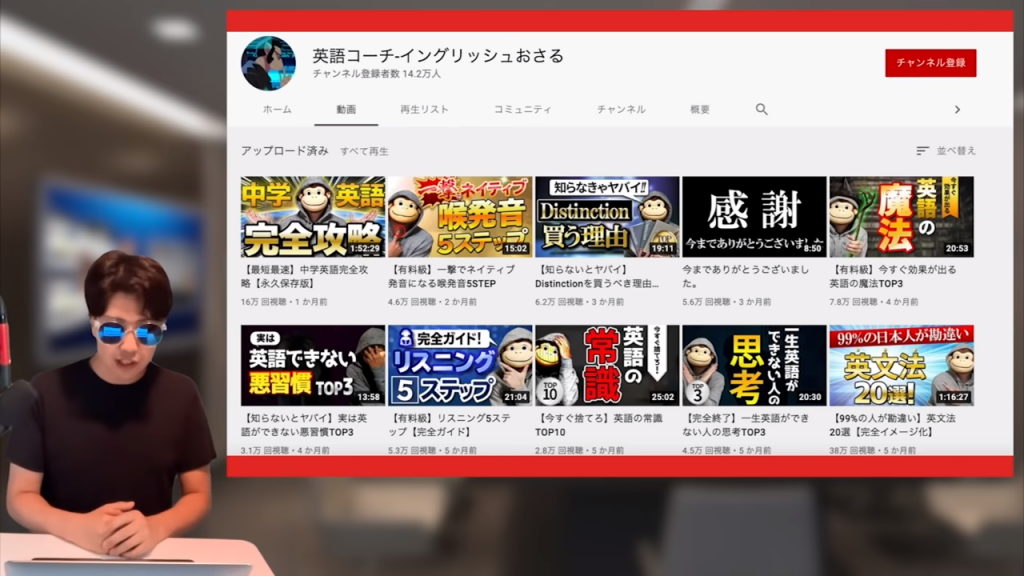1024x576 pixels.
Task: Click title 【知らないとヤバイ】実は英語ができない悪習慣TOP3
Action: [304, 425]
